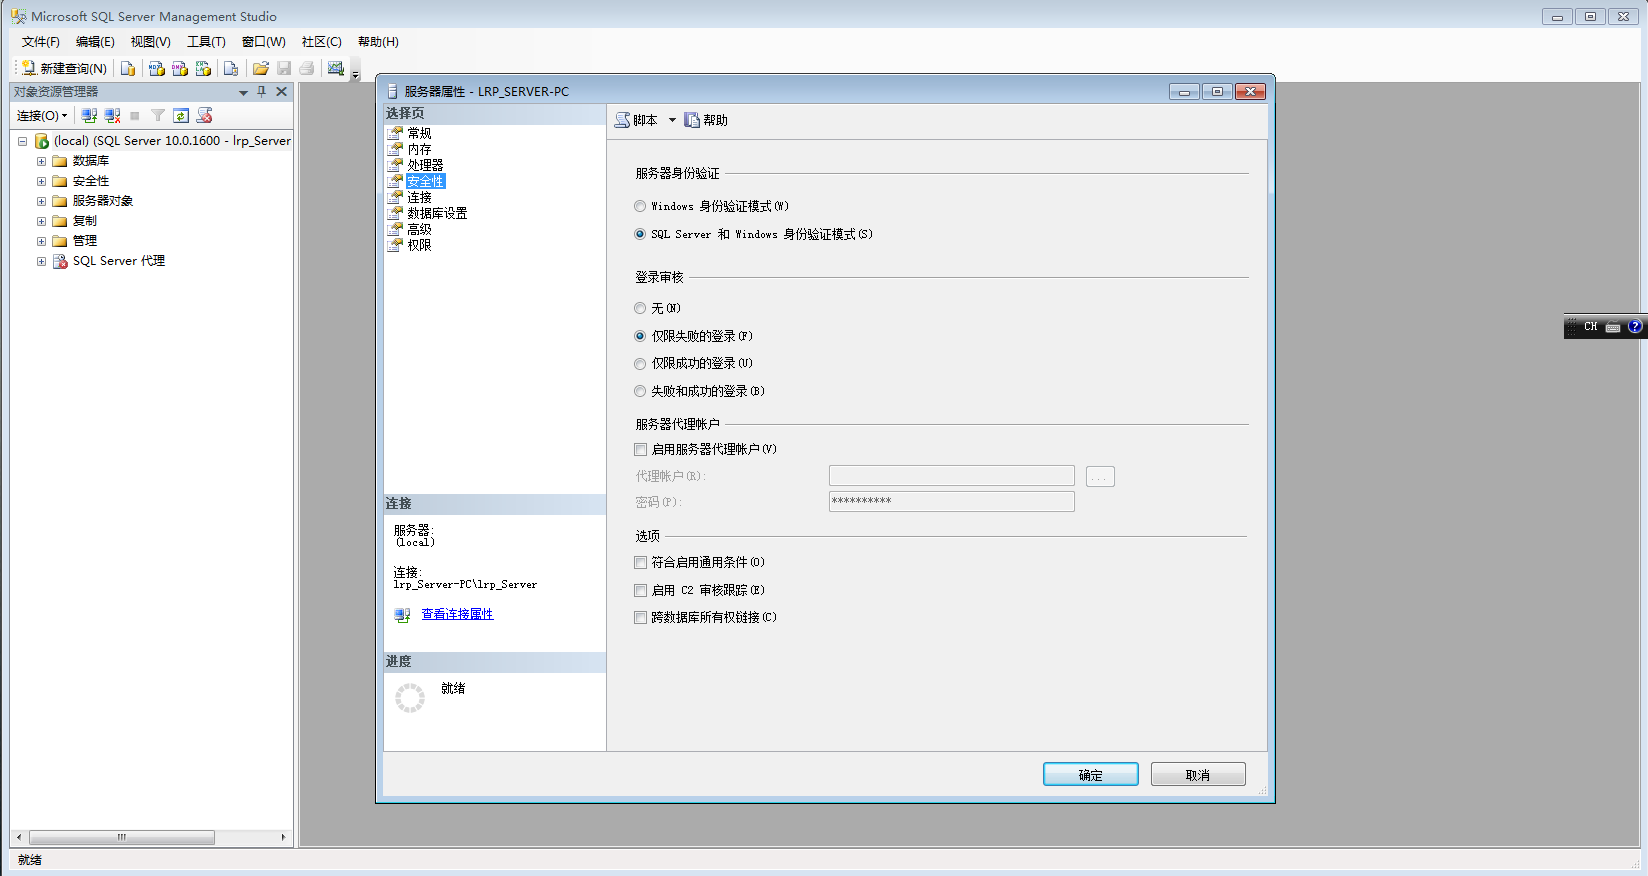Expand the 复制 tree node
The width and height of the screenshot is (1648, 876).
tap(41, 221)
